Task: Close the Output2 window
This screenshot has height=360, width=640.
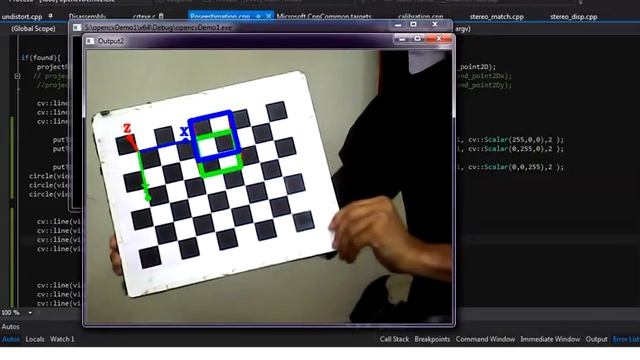Action: tap(439, 39)
